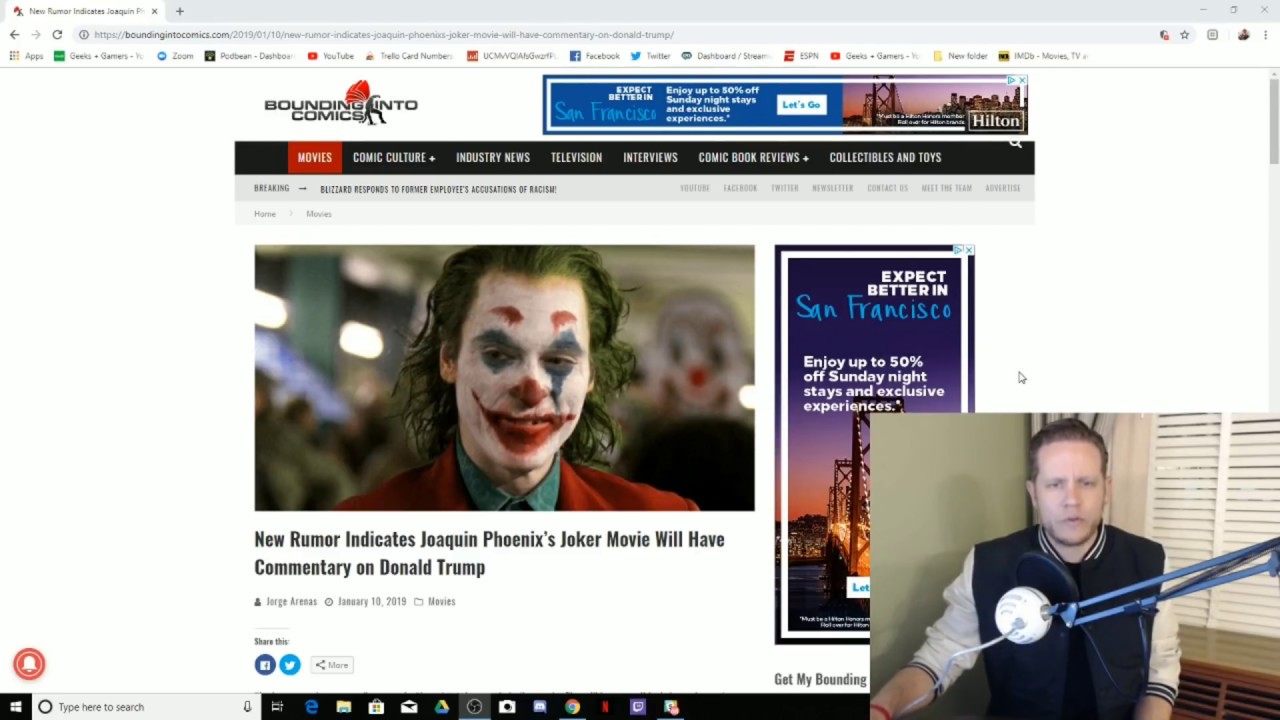The image size is (1280, 720).
Task: Expand the Comic Culture + menu
Action: click(393, 157)
